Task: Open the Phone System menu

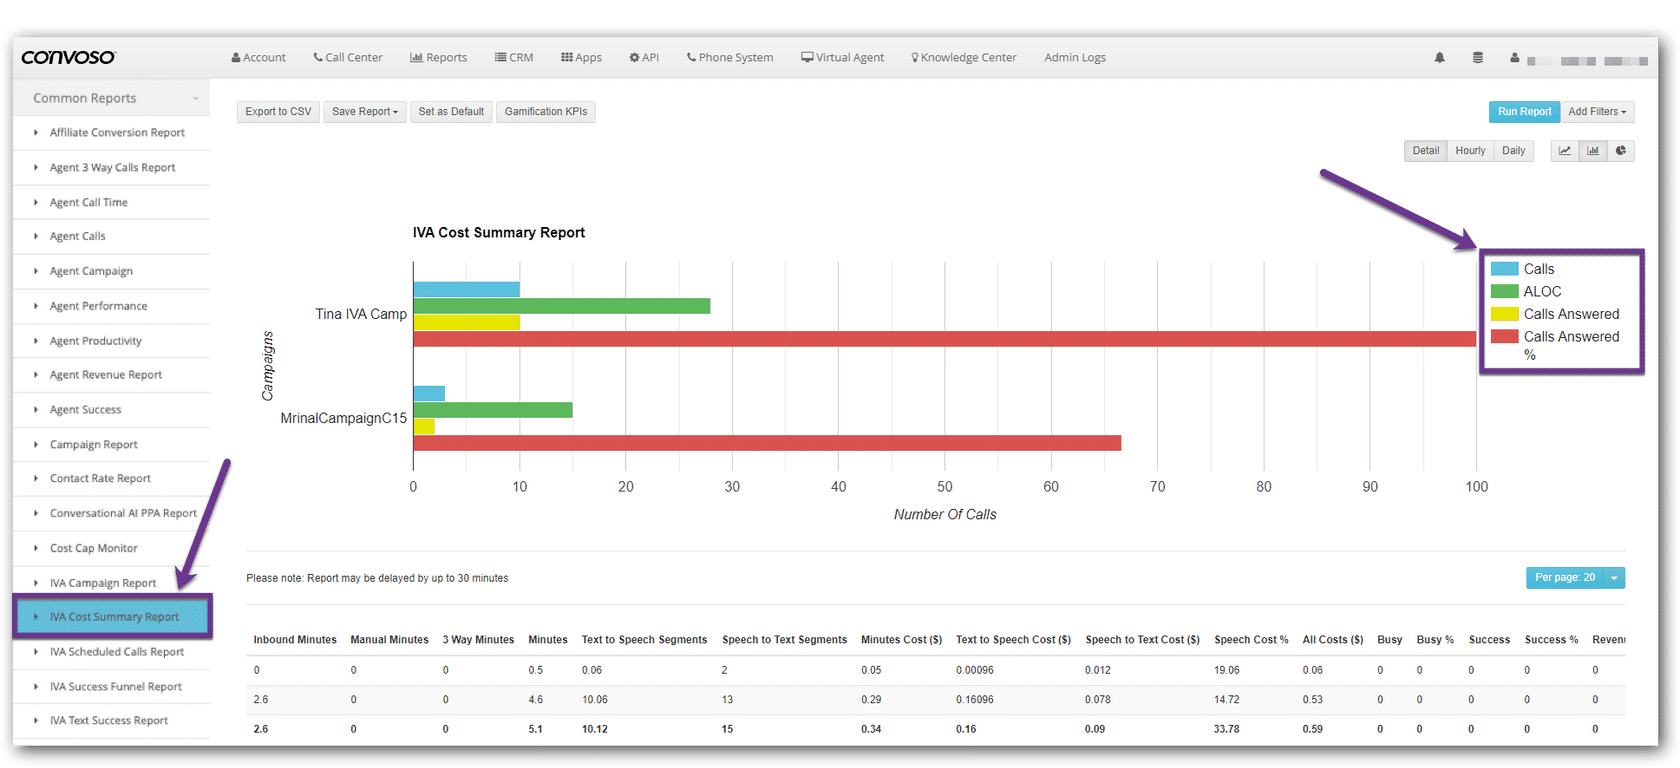Action: 730,58
